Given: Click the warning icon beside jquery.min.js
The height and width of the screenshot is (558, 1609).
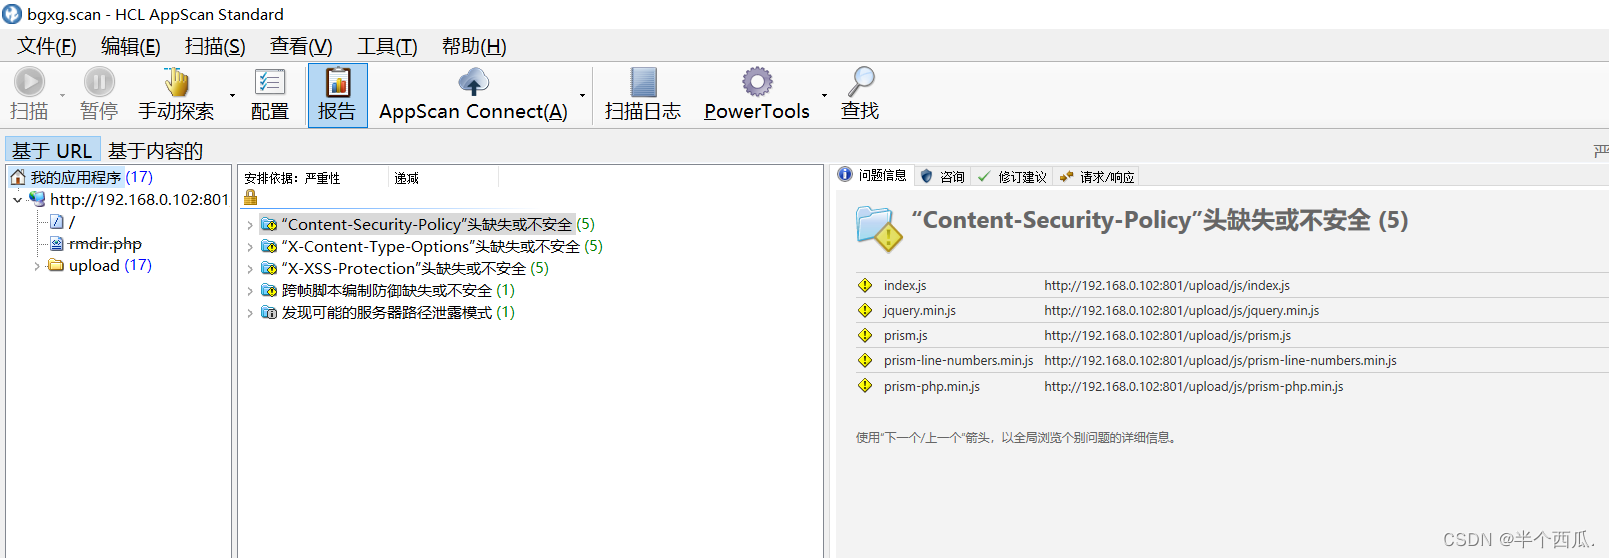Looking at the screenshot, I should point(865,310).
